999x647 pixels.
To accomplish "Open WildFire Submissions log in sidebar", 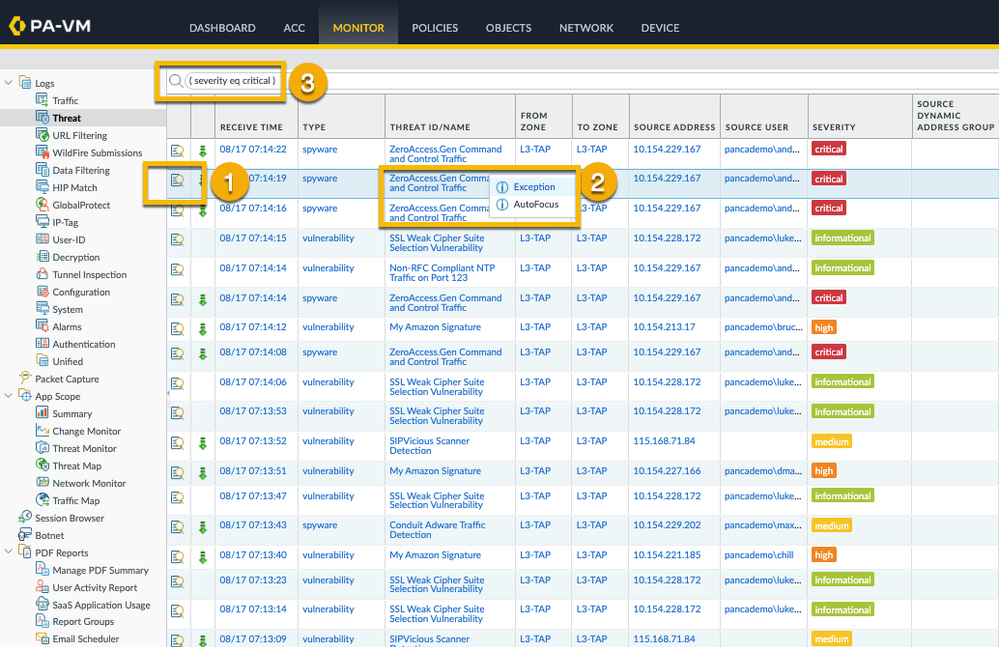I will click(x=96, y=153).
